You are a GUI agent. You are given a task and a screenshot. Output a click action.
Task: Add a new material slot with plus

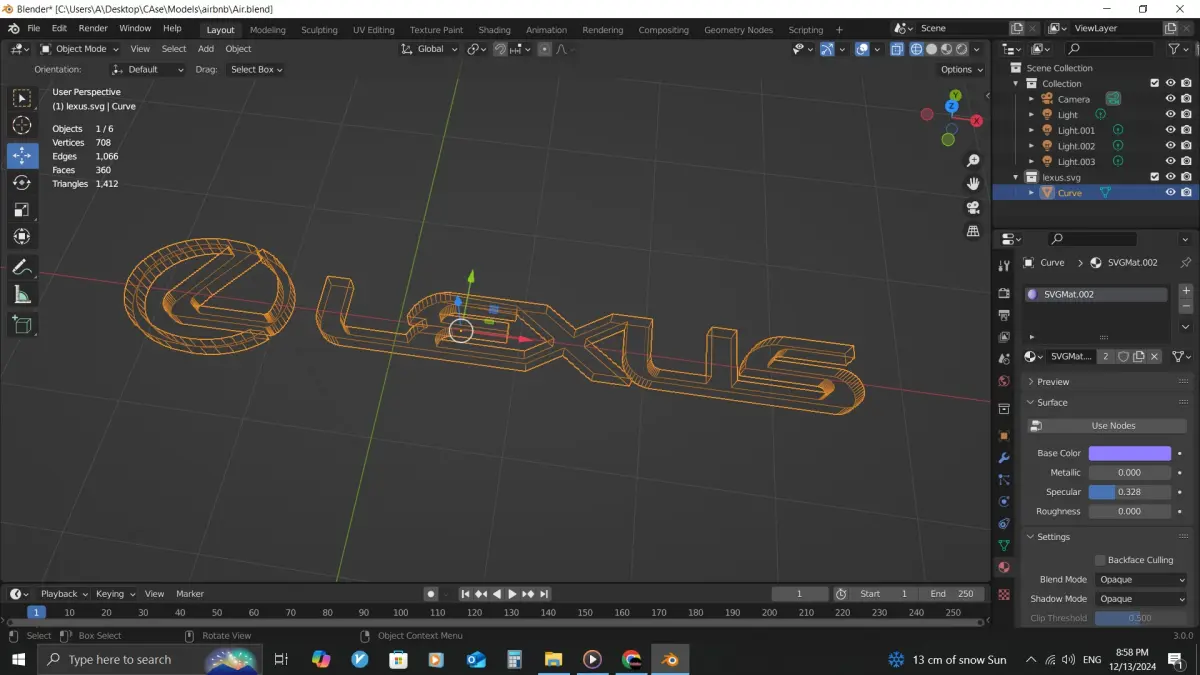[1186, 291]
